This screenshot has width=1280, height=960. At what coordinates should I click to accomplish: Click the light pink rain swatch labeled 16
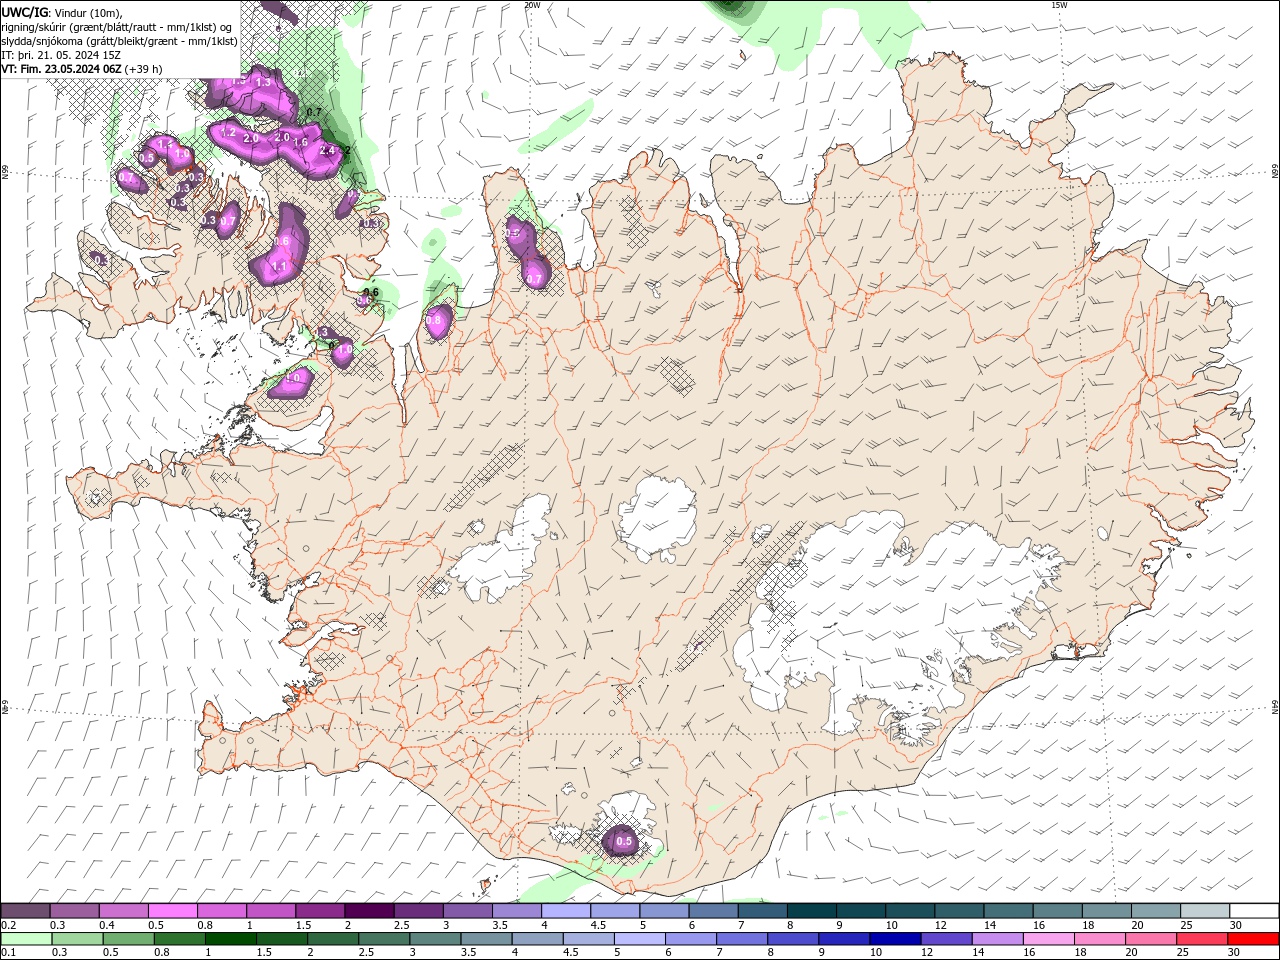point(1047,939)
